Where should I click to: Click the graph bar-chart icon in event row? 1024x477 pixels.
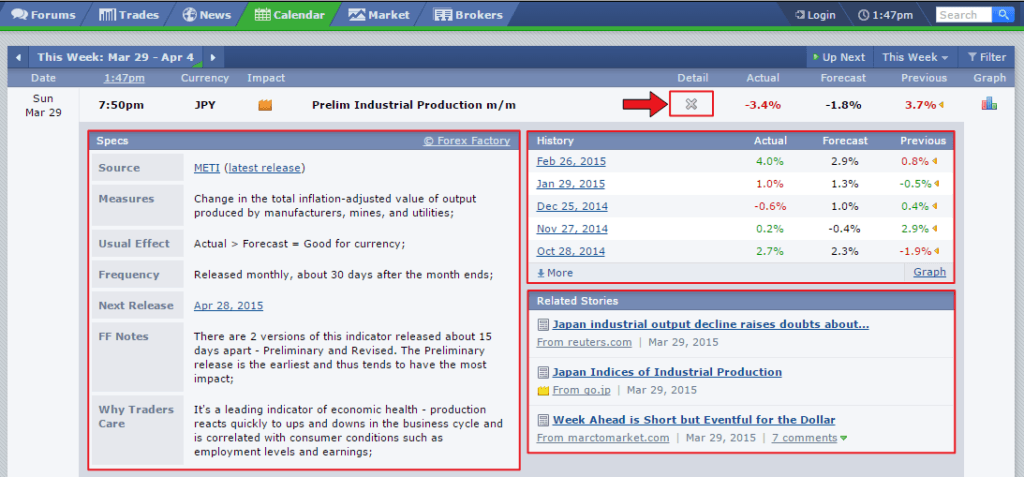pyautogui.click(x=989, y=104)
